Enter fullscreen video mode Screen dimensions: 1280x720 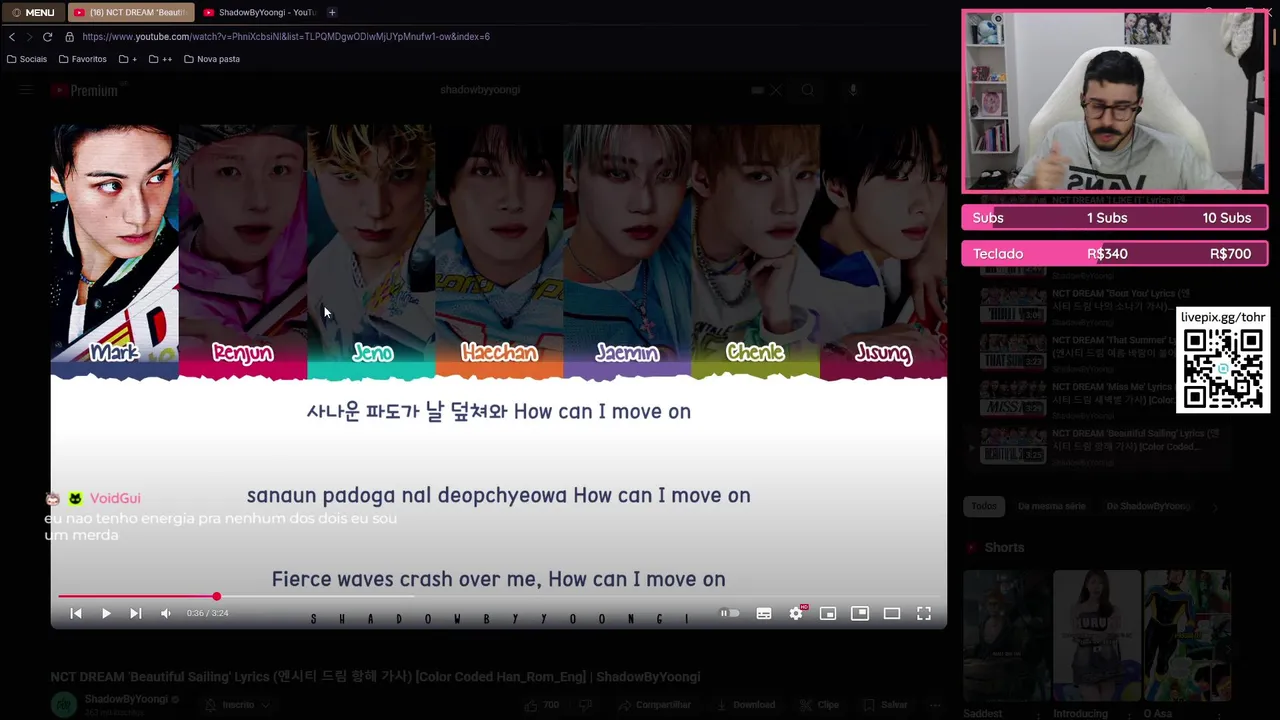tap(924, 613)
